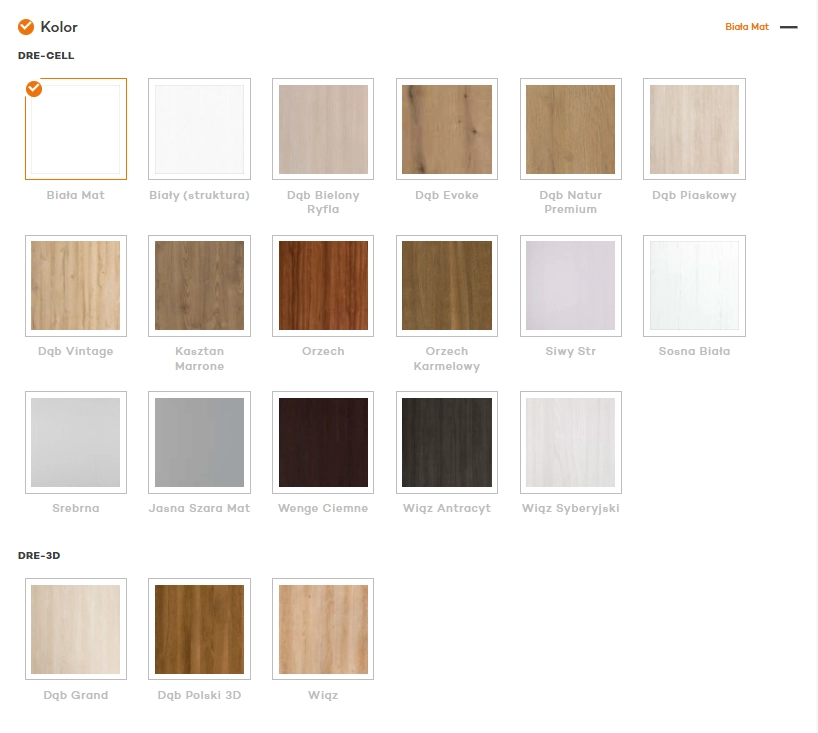Select the Biała Mat color swatch
Viewport: 818px width, 733px height.
tap(76, 129)
